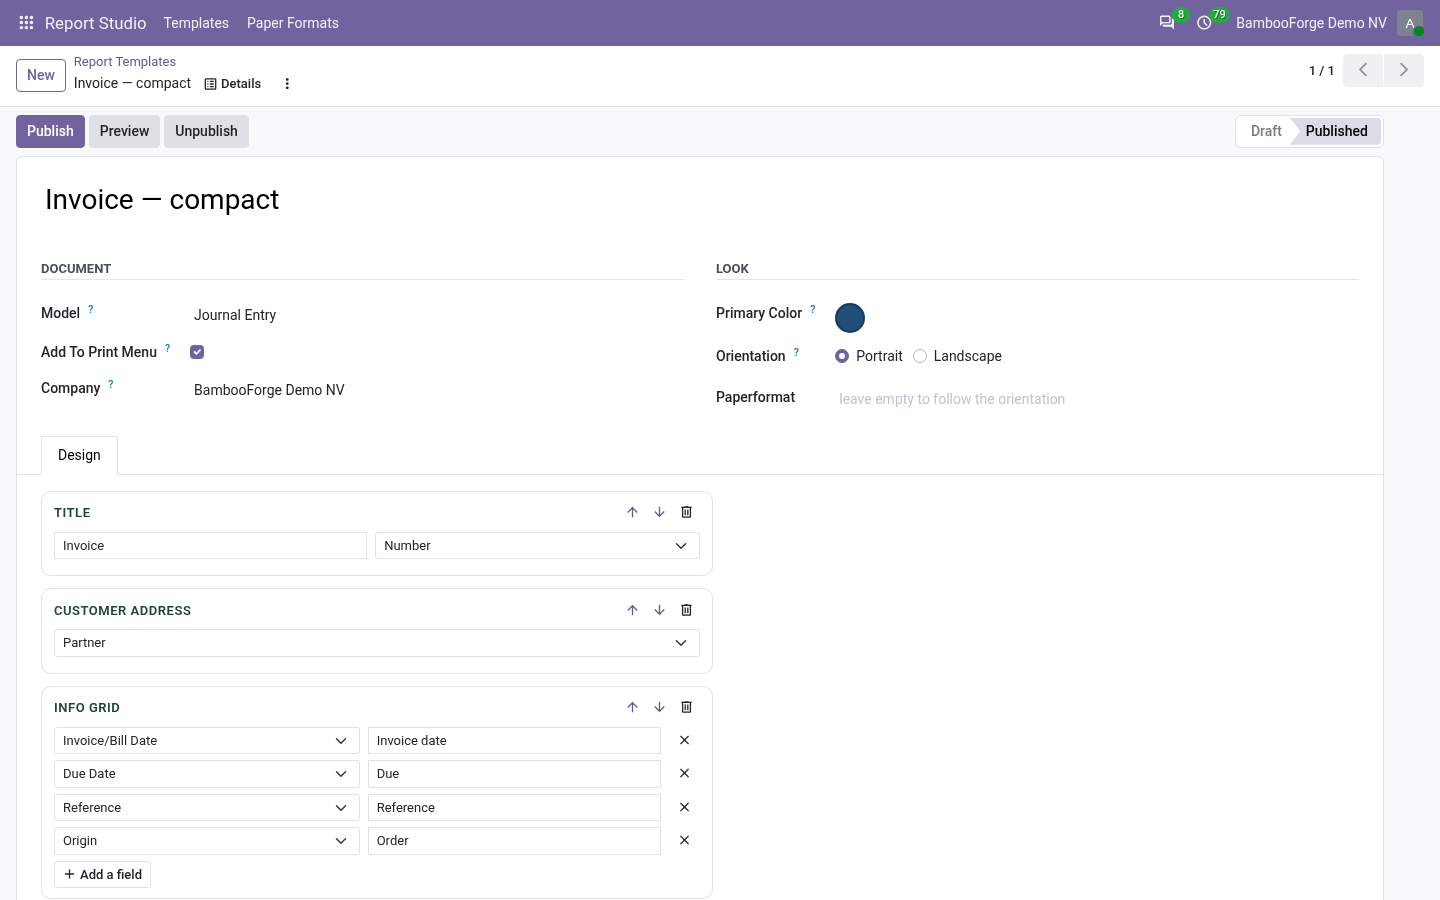Open the Title Number dropdown
Viewport: 1440px width, 900px height.
537,546
